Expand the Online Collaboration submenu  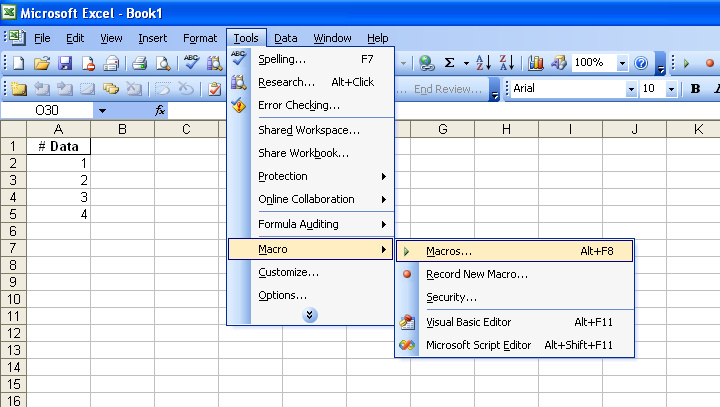click(x=311, y=199)
